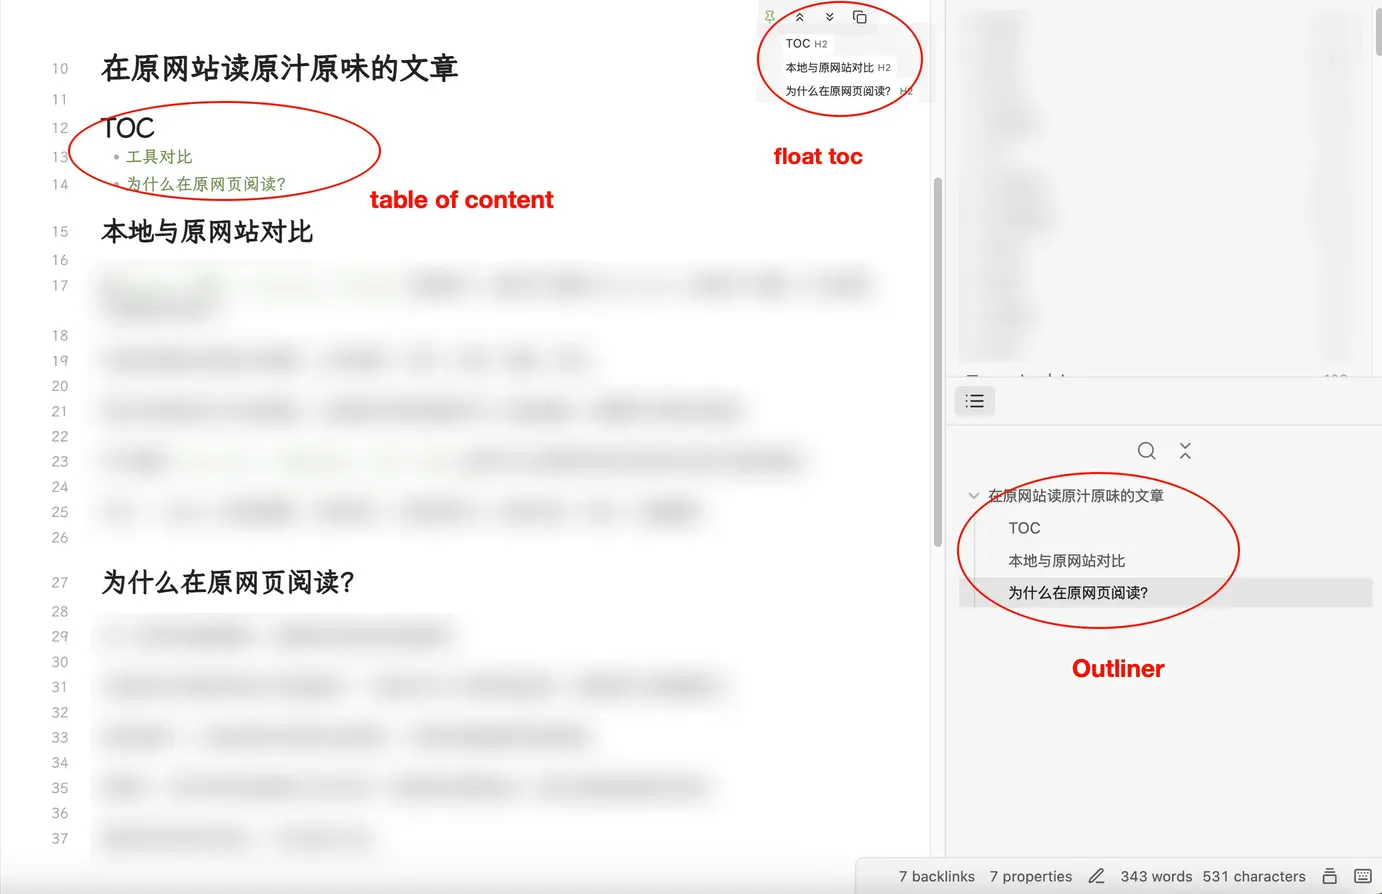The width and height of the screenshot is (1382, 894).
Task: Go to TOC H2 in float toc
Action: click(806, 44)
